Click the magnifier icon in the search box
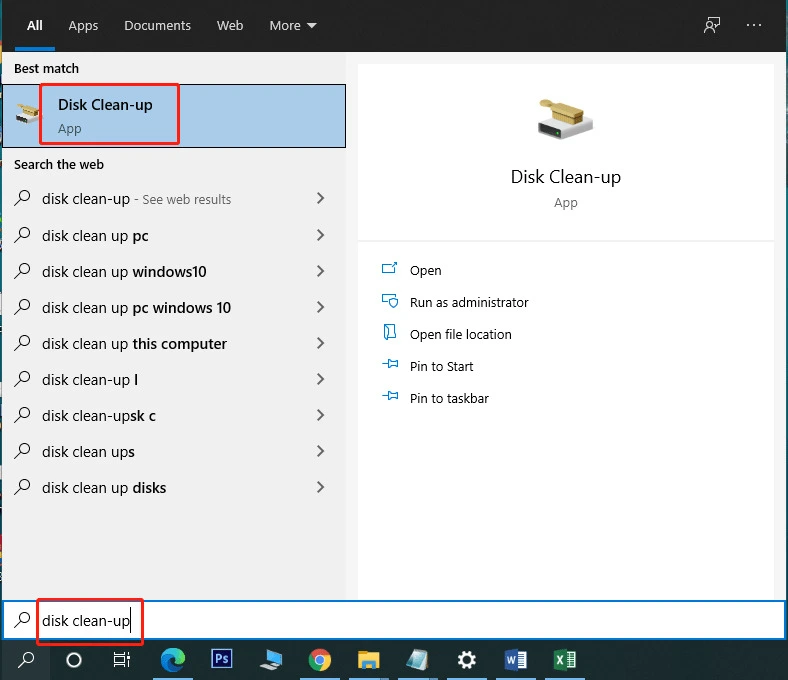Screen dimensions: 788x680 point(22,620)
